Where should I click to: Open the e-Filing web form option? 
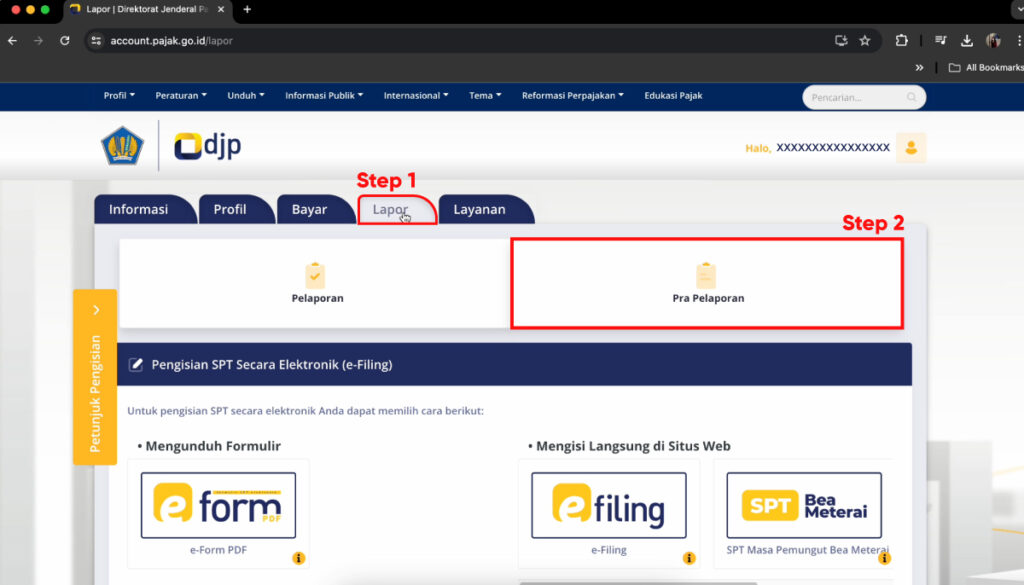[x=608, y=506]
